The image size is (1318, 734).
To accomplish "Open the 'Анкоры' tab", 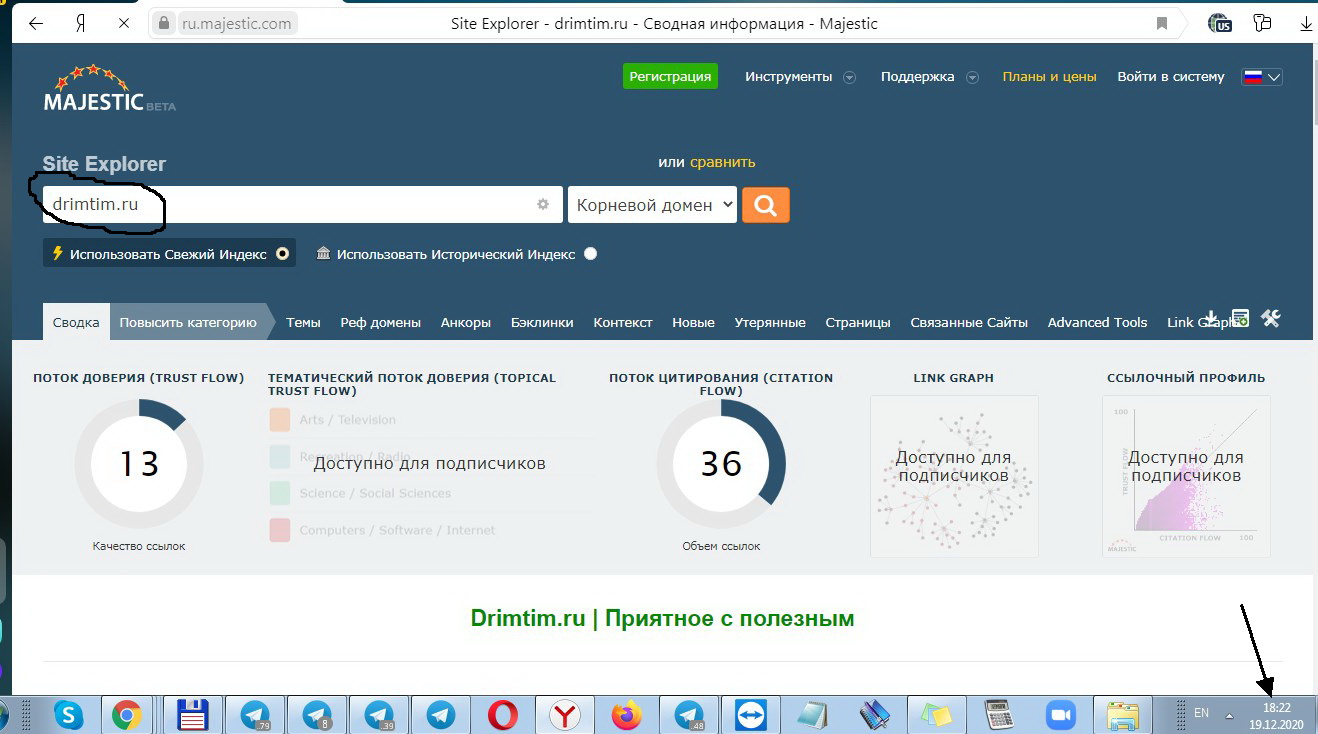I will point(465,322).
